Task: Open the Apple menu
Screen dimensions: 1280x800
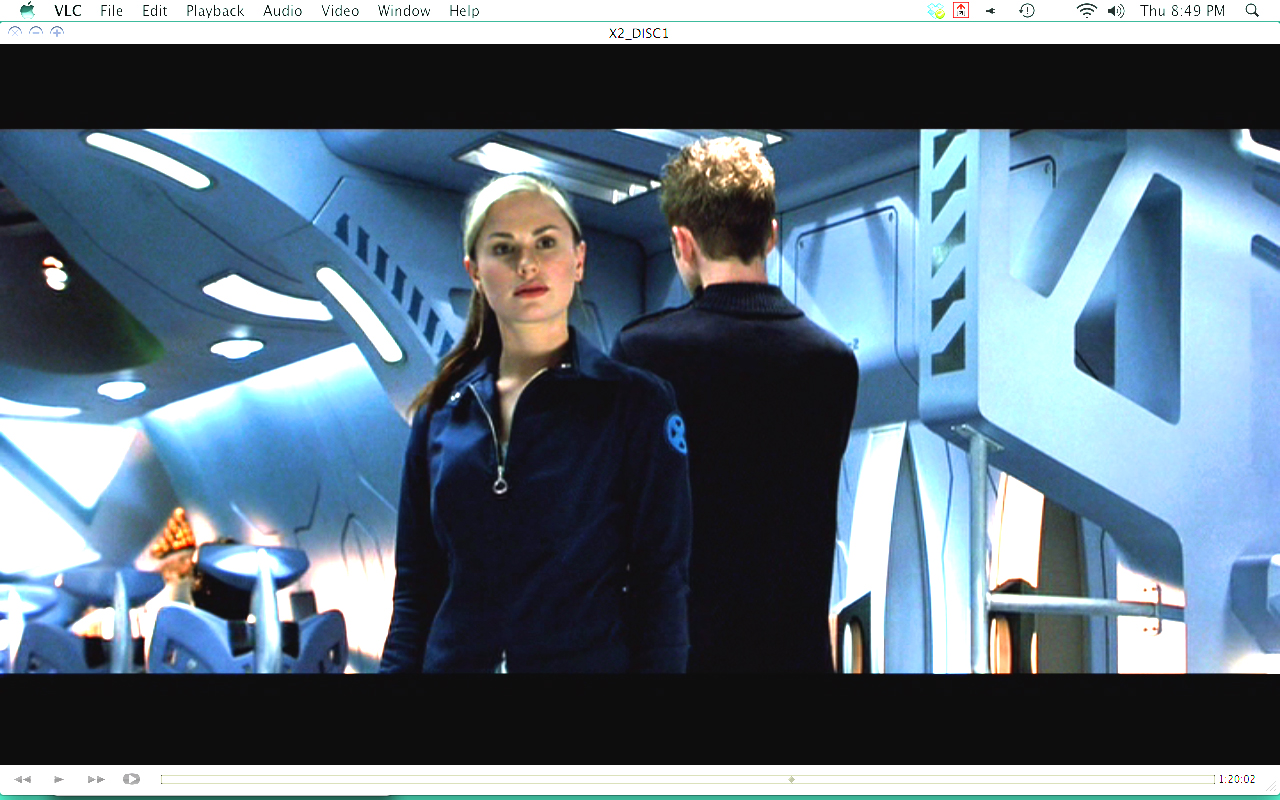Action: pyautogui.click(x=27, y=10)
